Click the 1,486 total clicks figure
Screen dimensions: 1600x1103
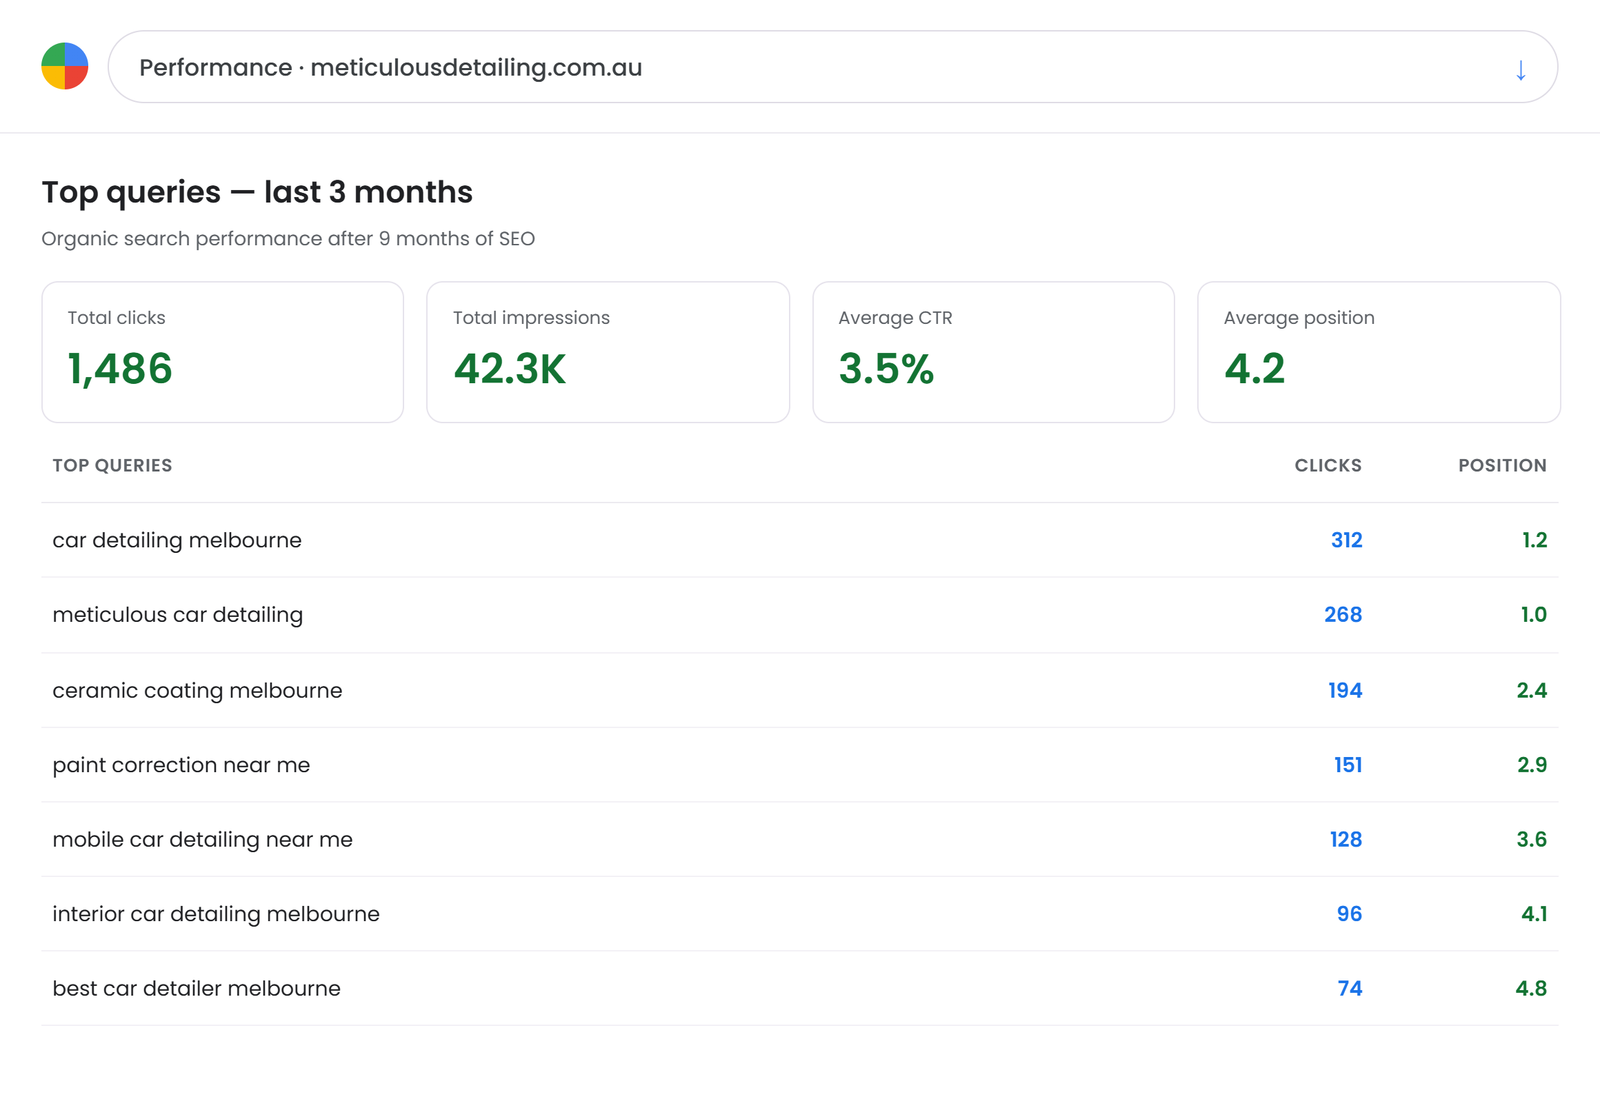120,369
